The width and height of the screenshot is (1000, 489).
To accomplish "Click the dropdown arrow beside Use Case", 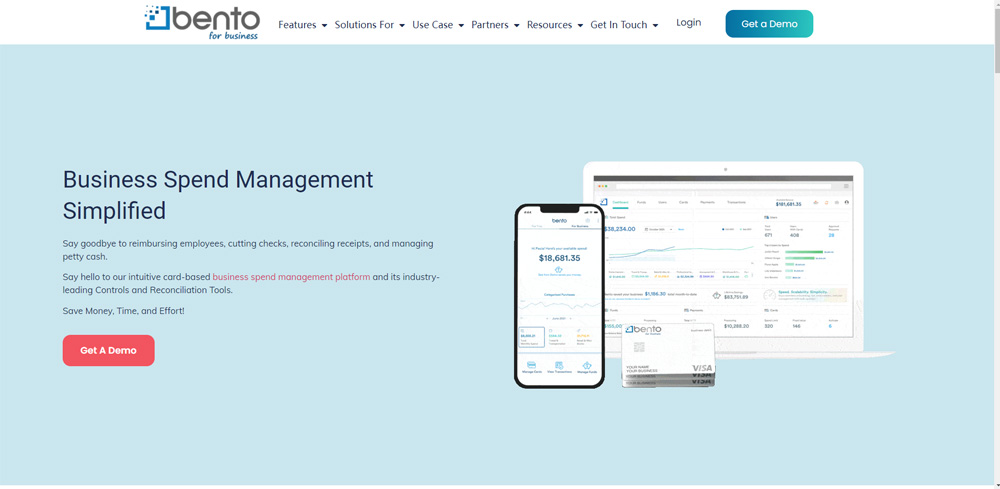I will click(x=461, y=26).
